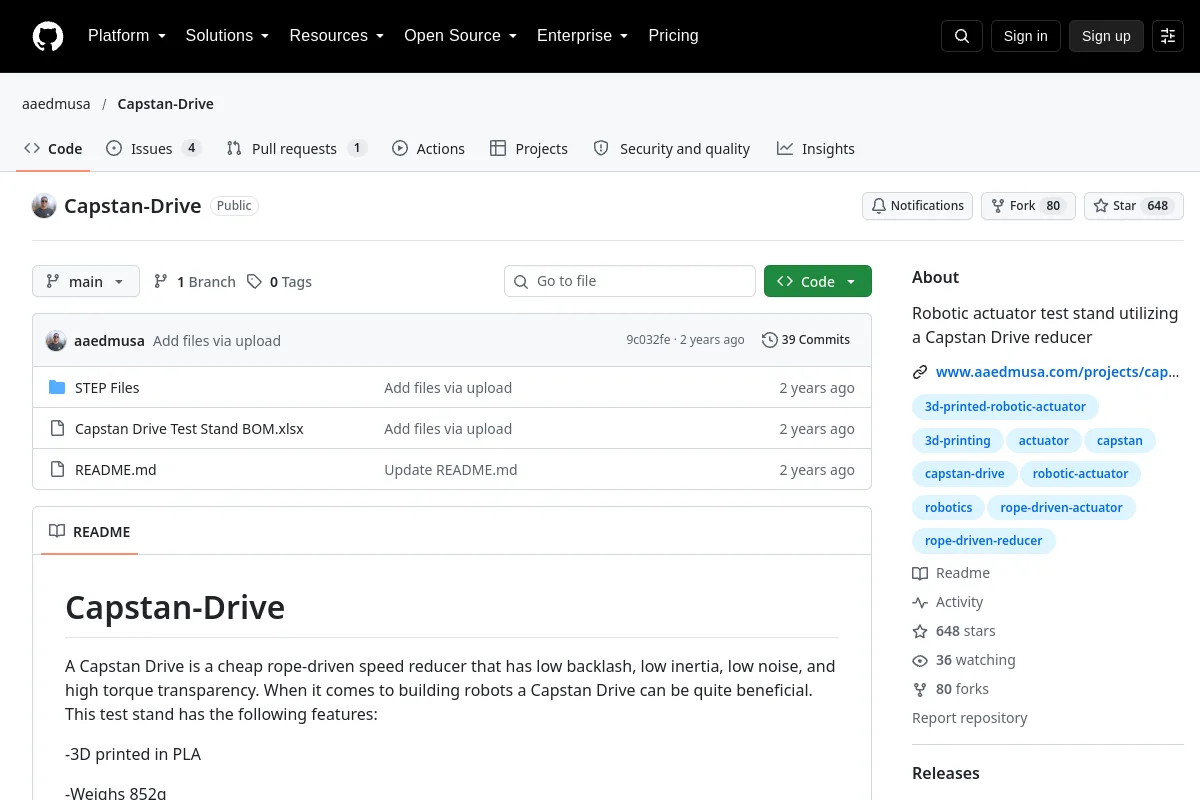Click Capstan-Drive breadcrumb link

[165, 104]
